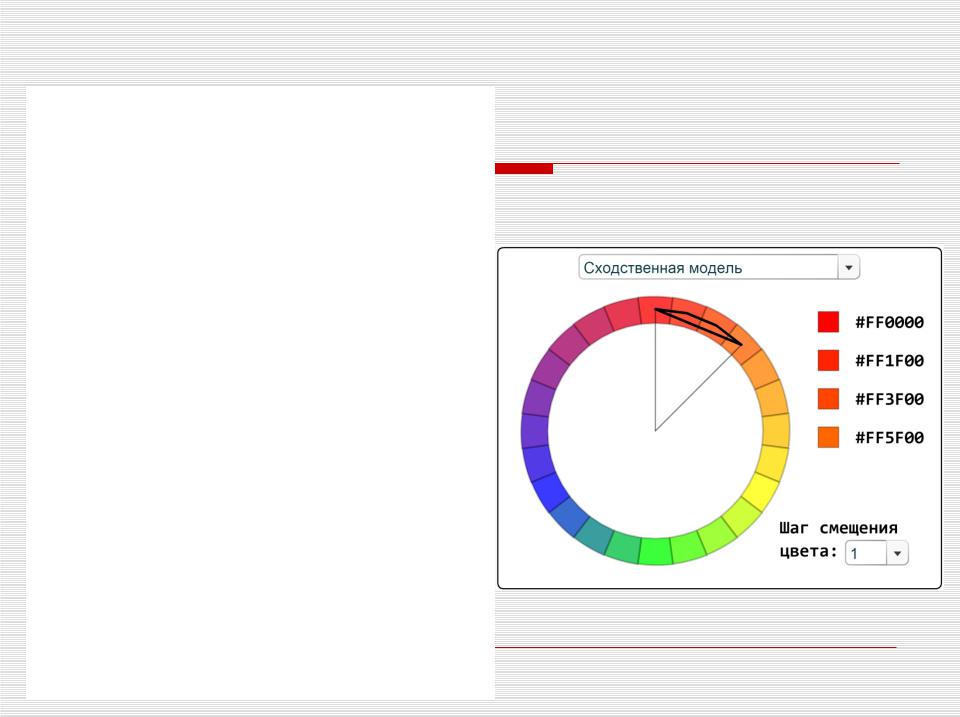Viewport: 960px width, 717px height.
Task: Select the #FF5F00 hex code text
Action: (x=890, y=438)
